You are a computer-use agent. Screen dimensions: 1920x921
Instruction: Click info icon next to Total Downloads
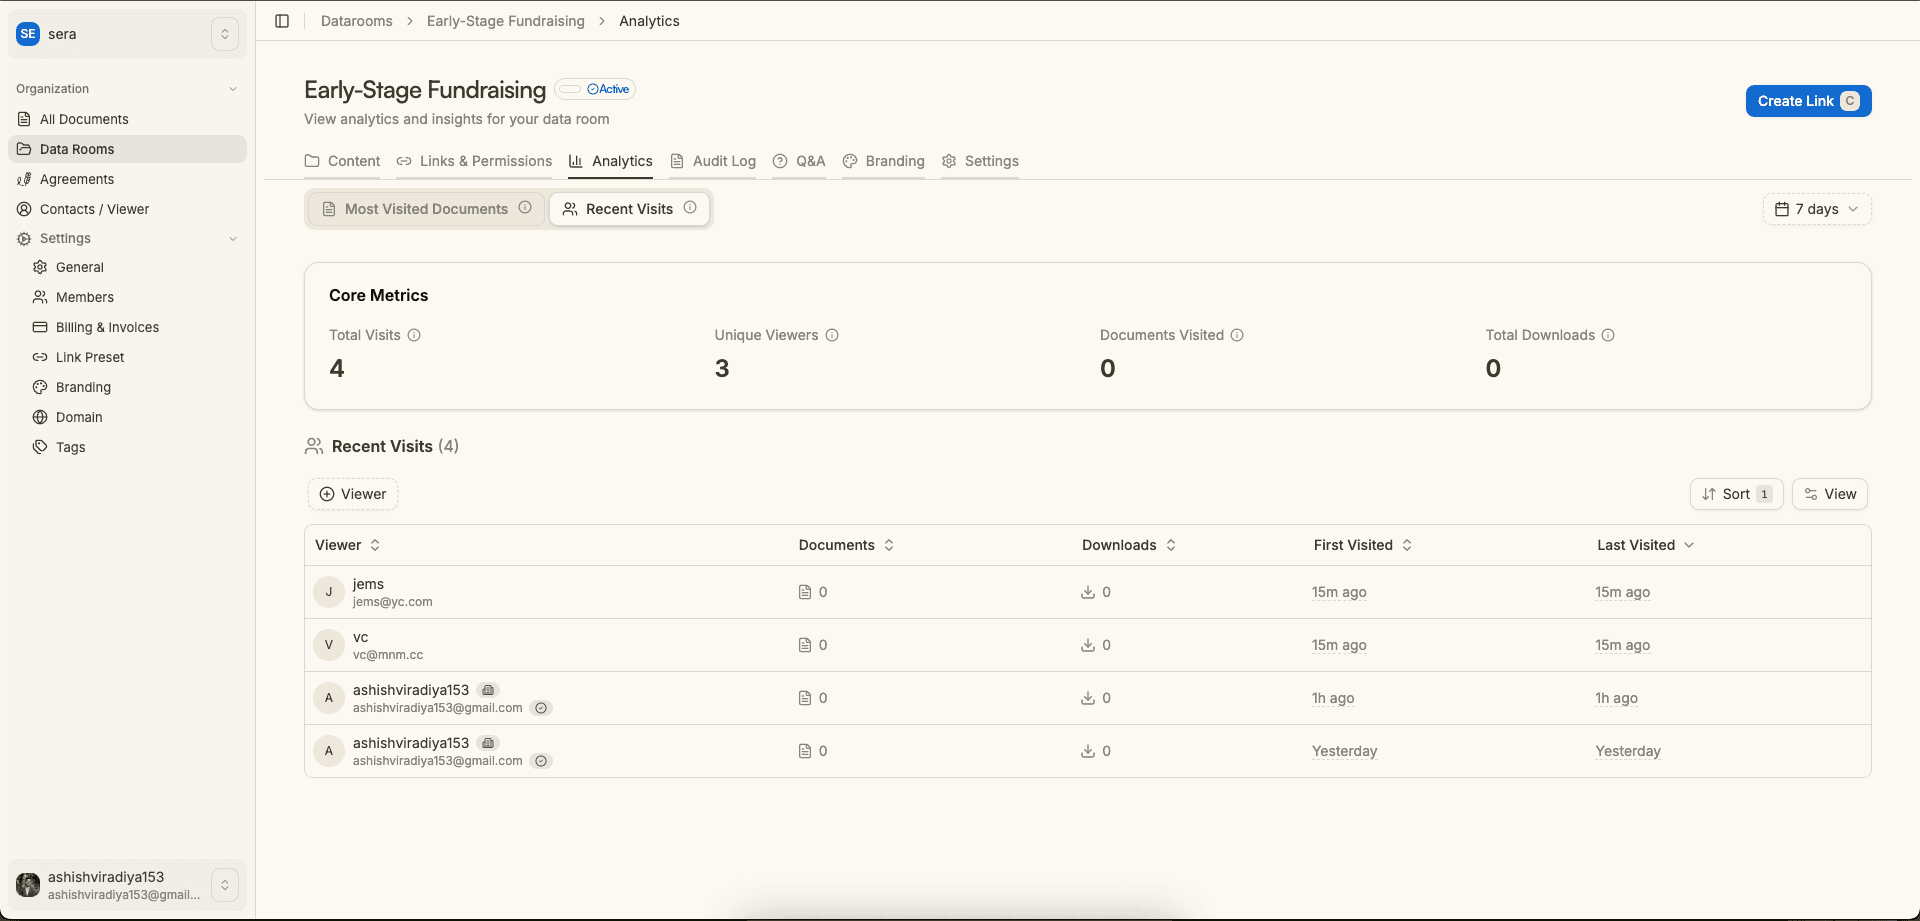pos(1608,335)
